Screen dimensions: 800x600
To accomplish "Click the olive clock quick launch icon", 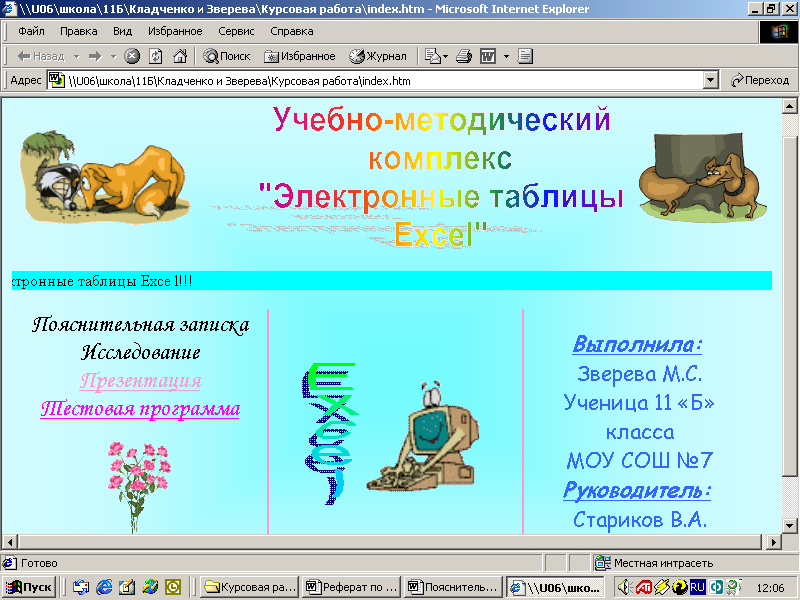I will click(x=173, y=587).
